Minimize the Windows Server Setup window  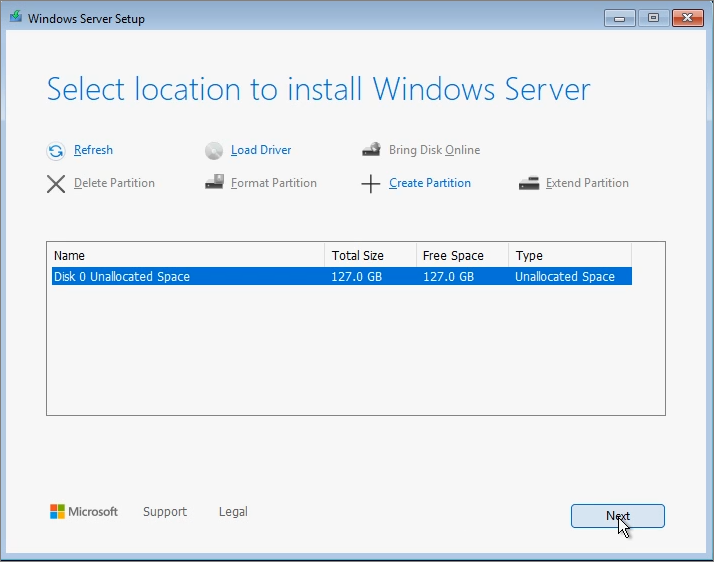(x=620, y=18)
